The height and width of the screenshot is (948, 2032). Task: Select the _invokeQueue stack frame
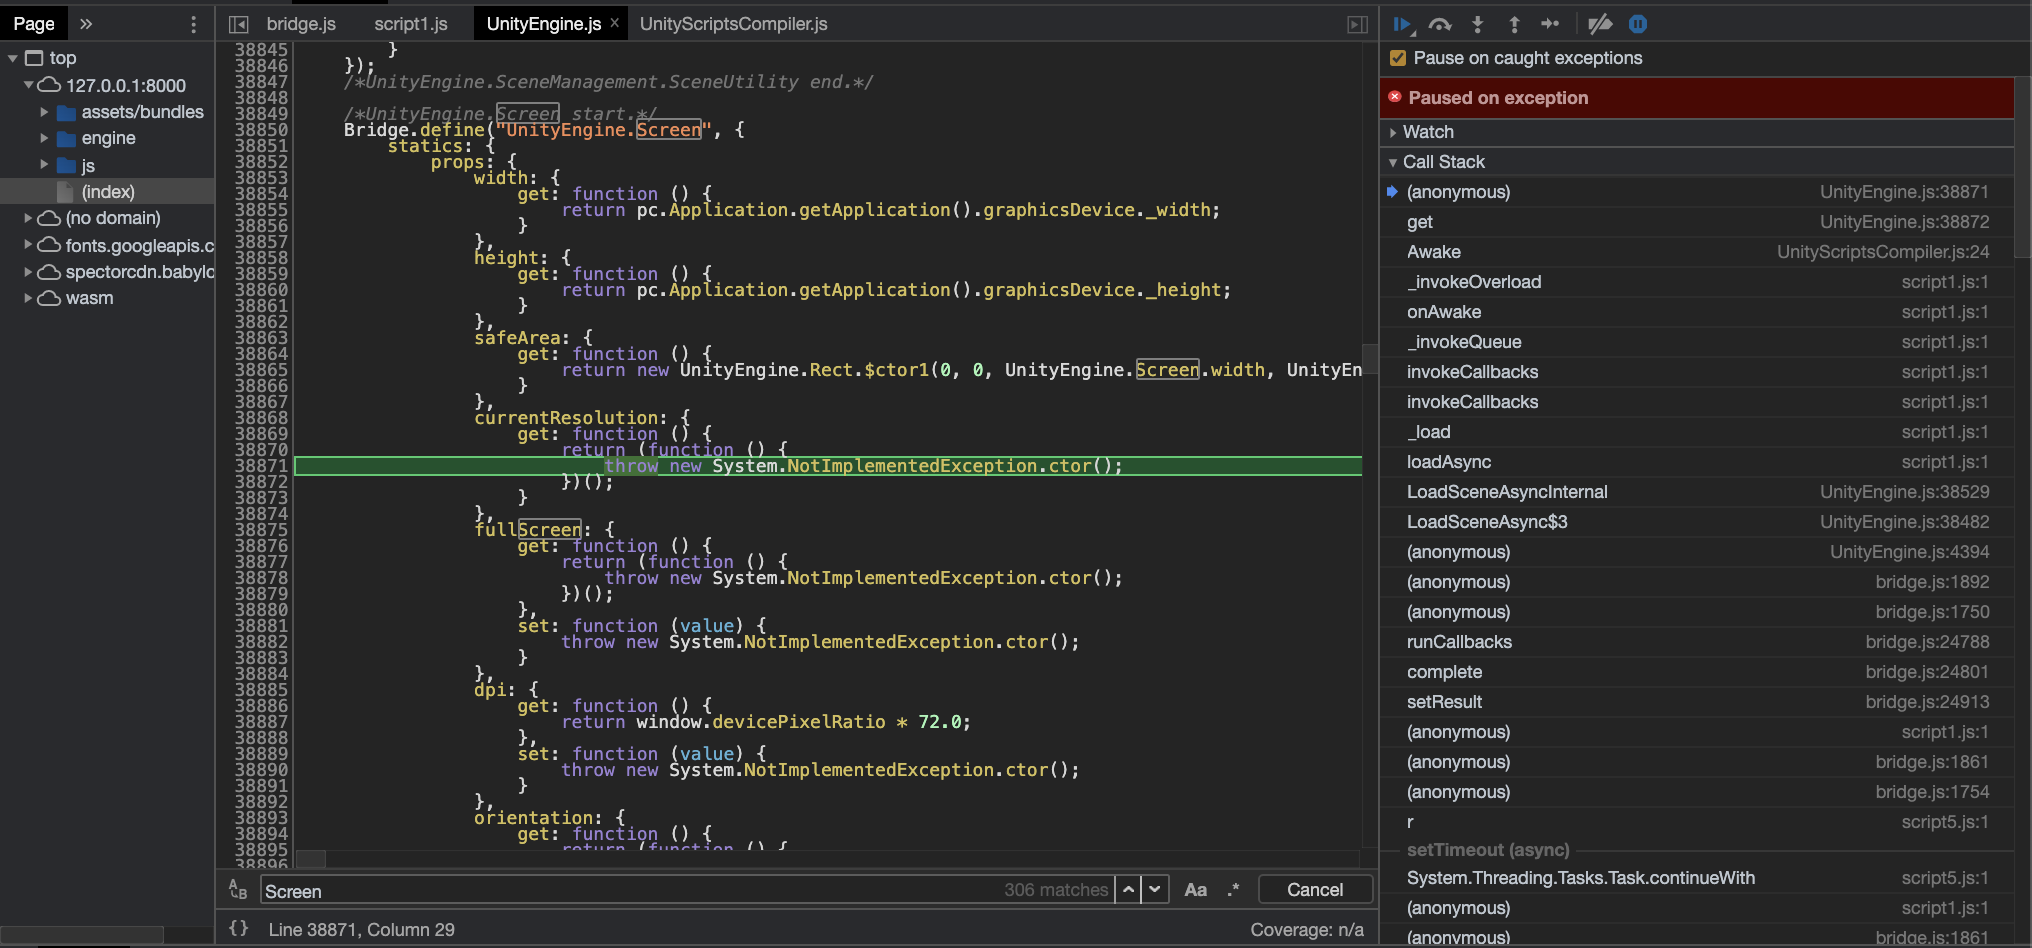pyautogui.click(x=1696, y=342)
